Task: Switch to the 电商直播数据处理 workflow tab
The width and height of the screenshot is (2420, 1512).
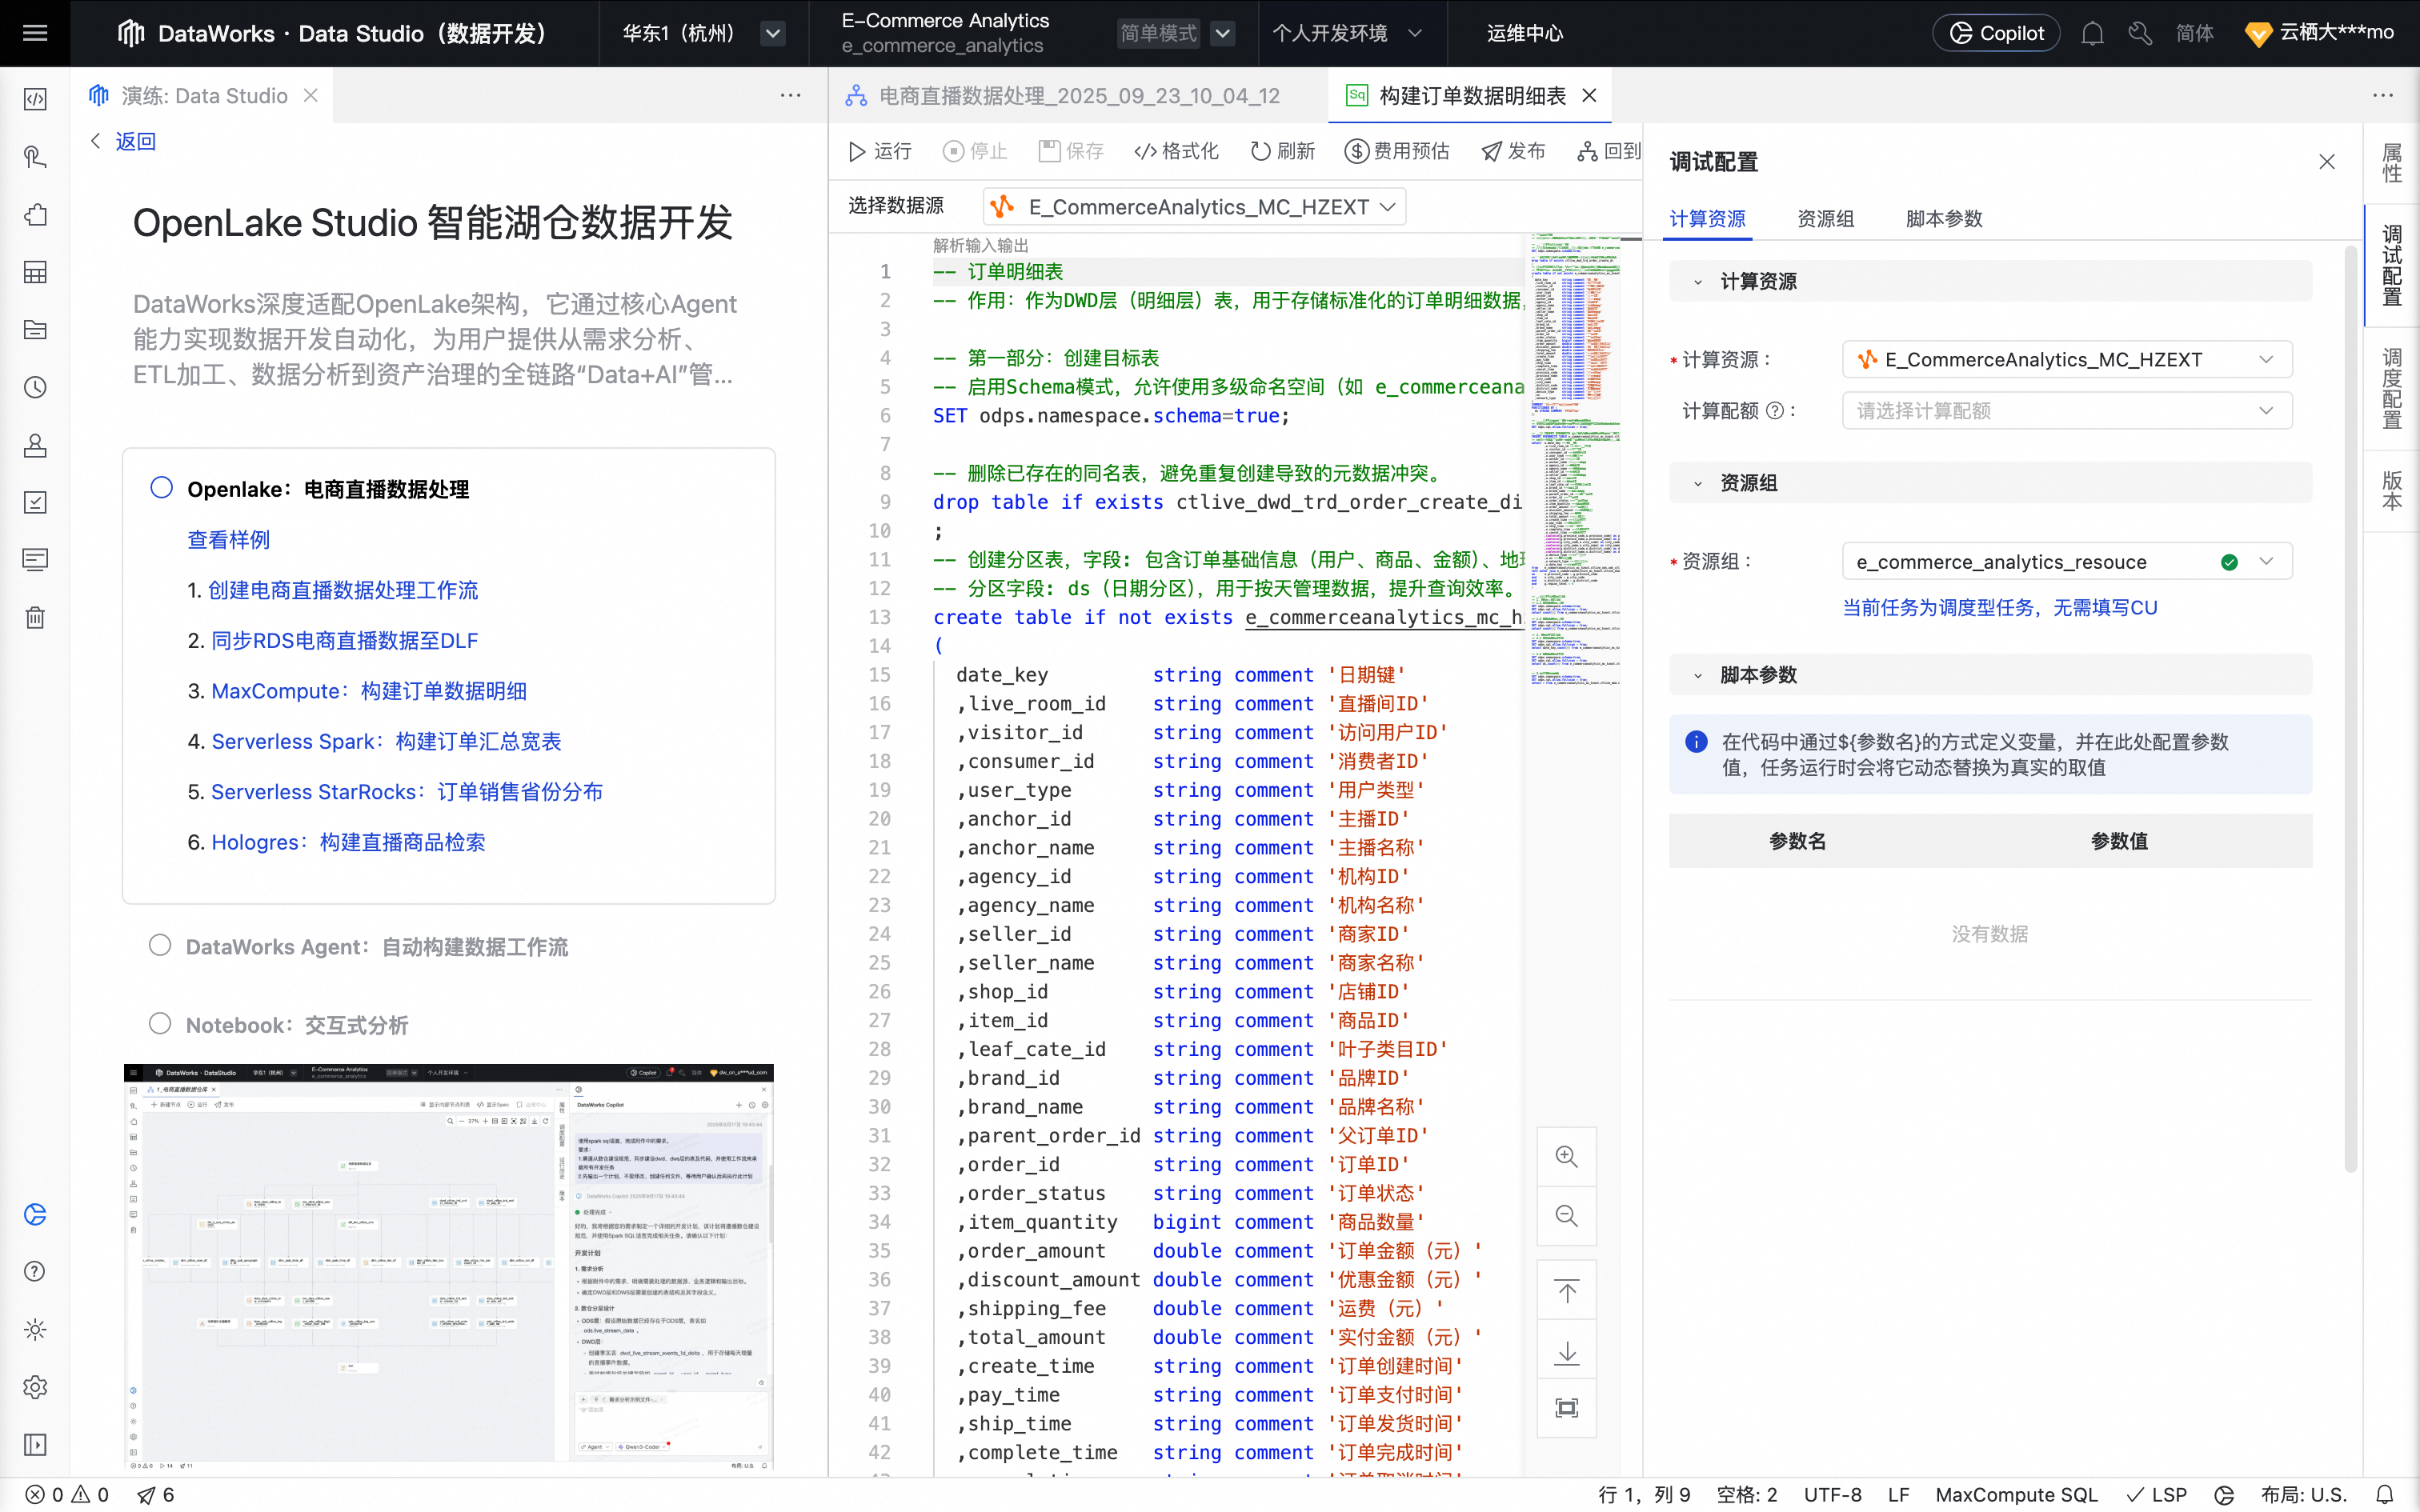Action: click(1078, 95)
